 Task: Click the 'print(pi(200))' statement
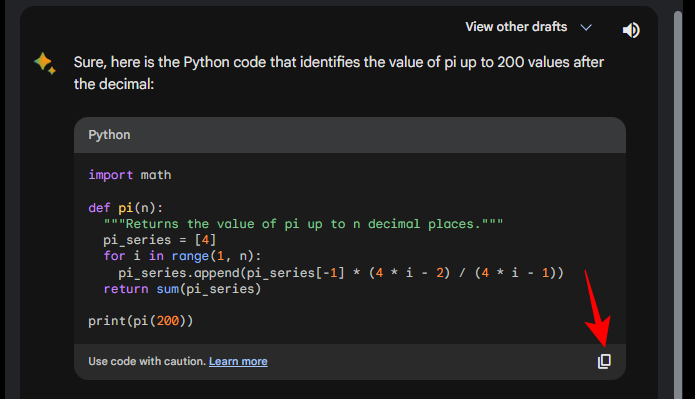[x=141, y=321]
